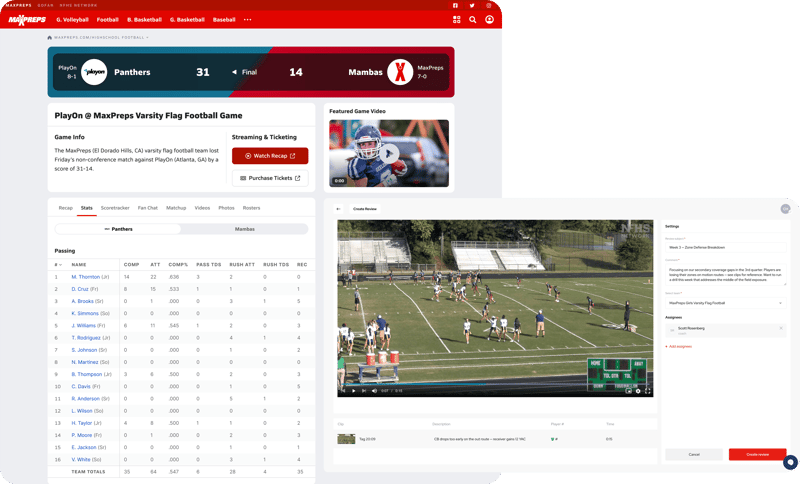Click the Review subject input field
Screen dimensions: 800x484
(725, 247)
